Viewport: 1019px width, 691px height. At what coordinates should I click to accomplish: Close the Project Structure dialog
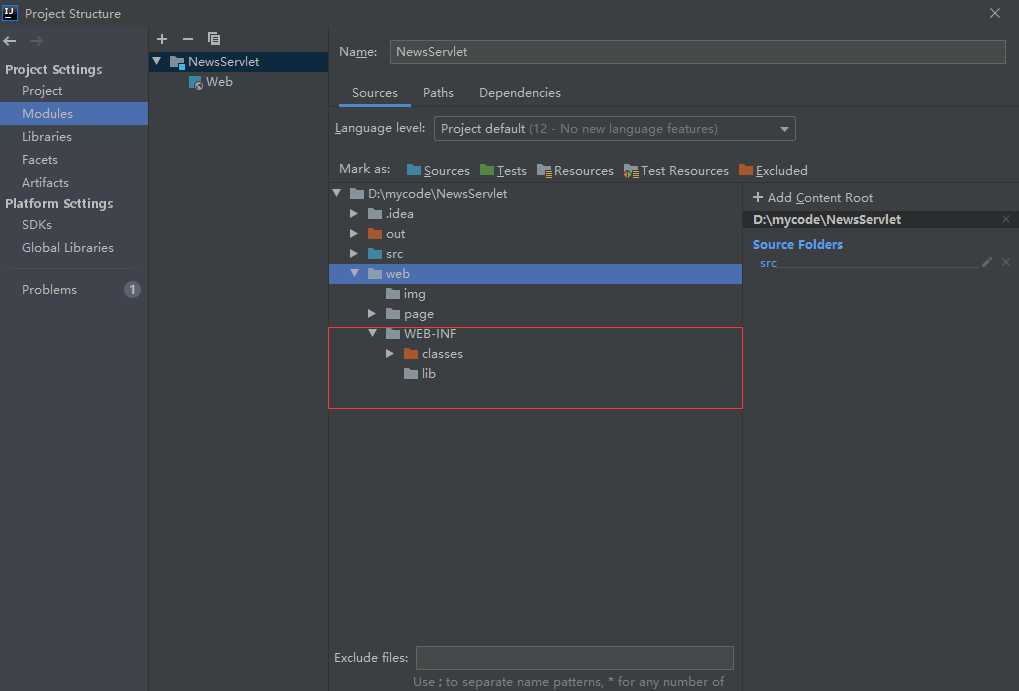995,14
